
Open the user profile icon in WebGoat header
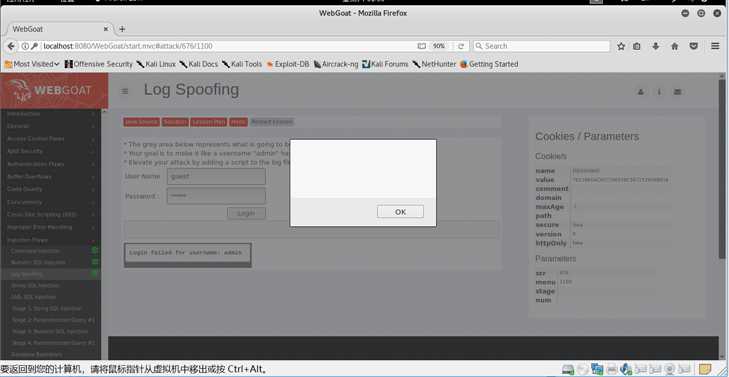click(x=641, y=92)
